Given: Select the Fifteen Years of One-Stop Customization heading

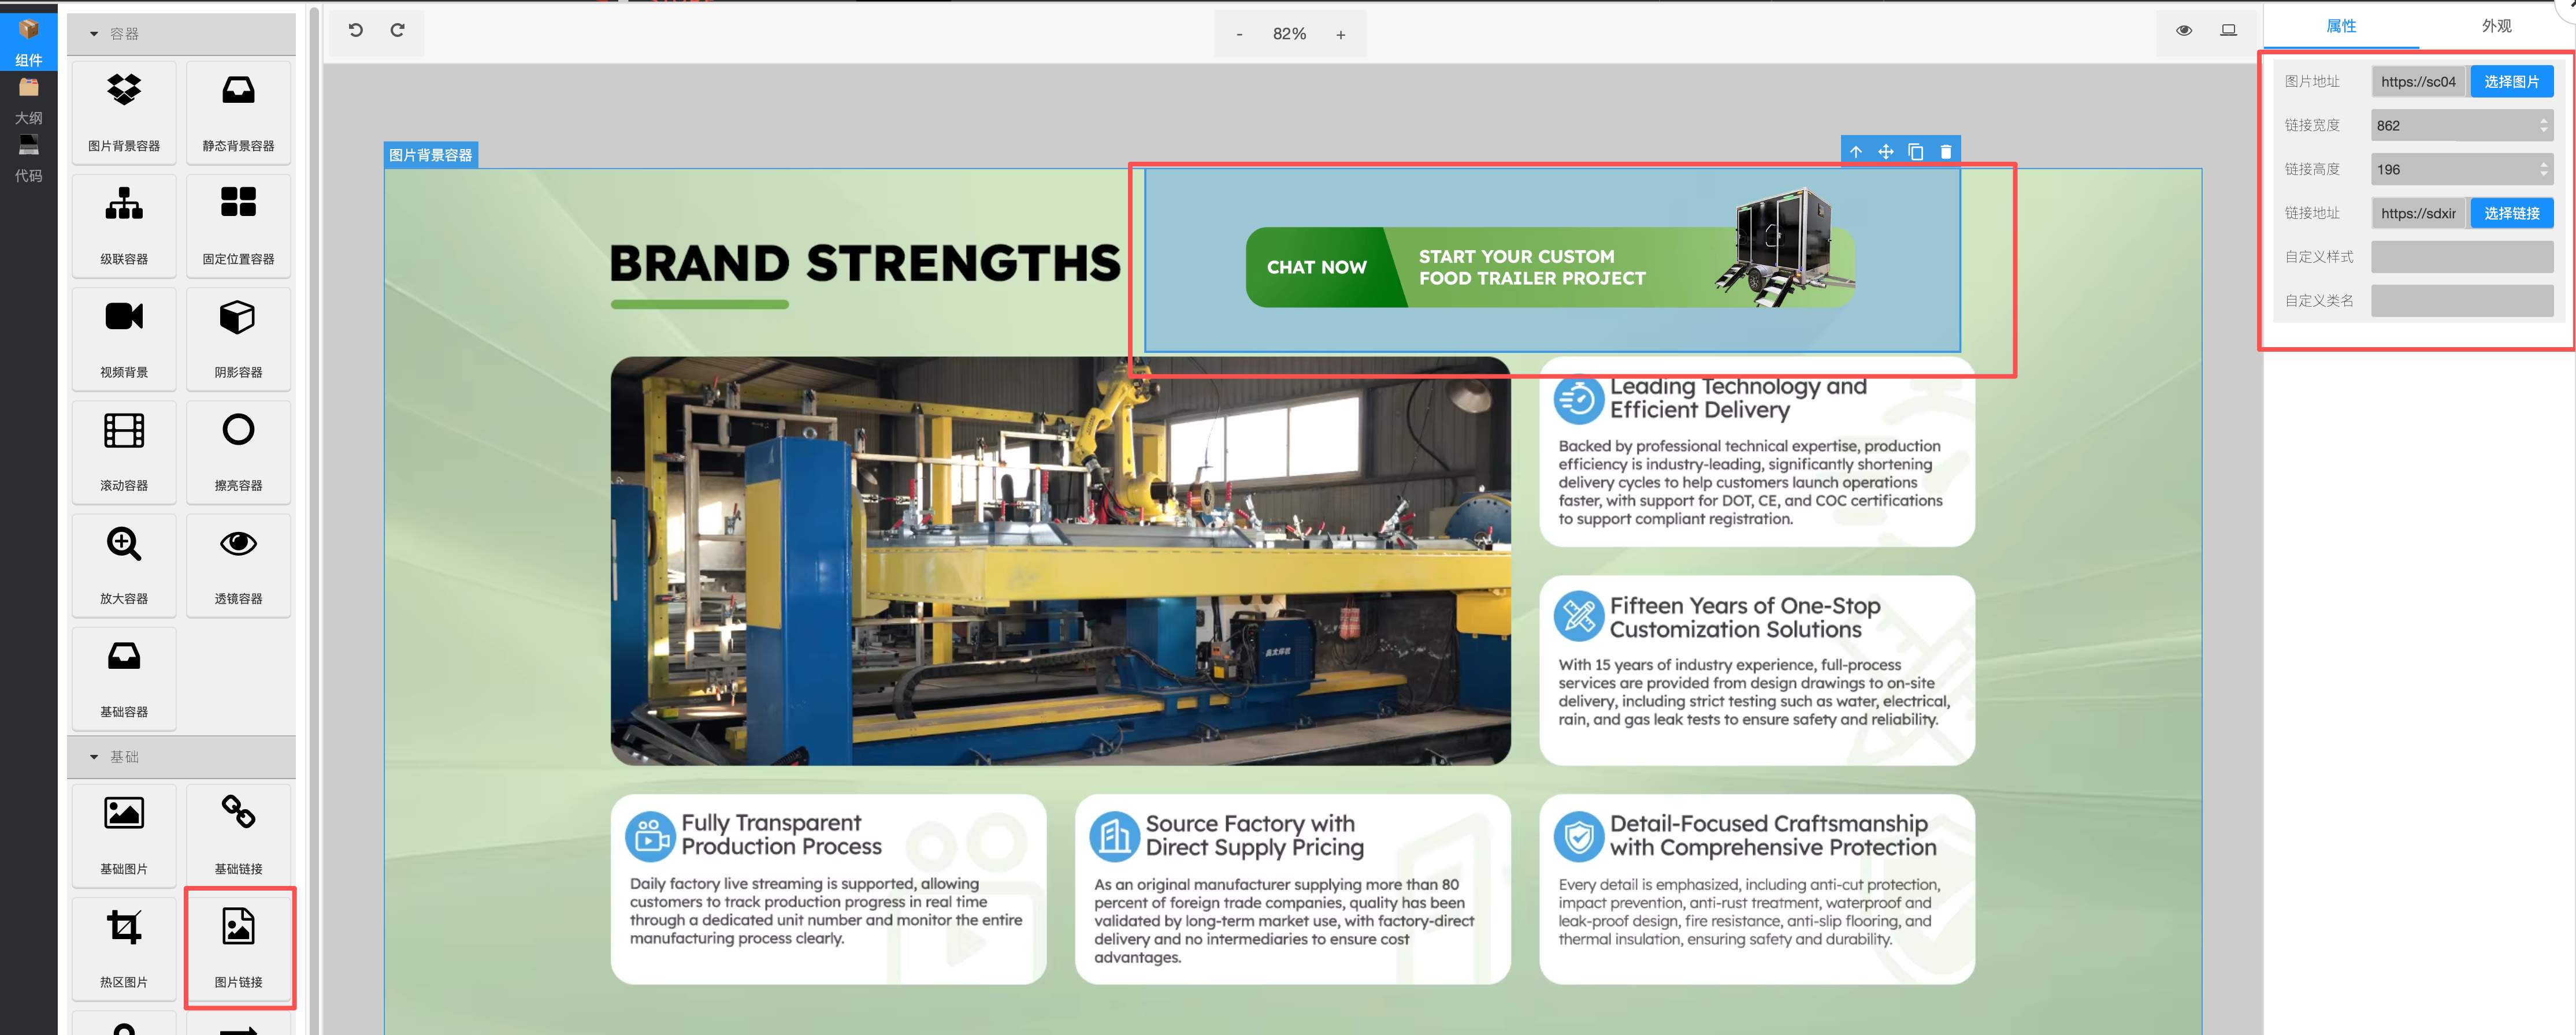Looking at the screenshot, I should pos(1745,618).
